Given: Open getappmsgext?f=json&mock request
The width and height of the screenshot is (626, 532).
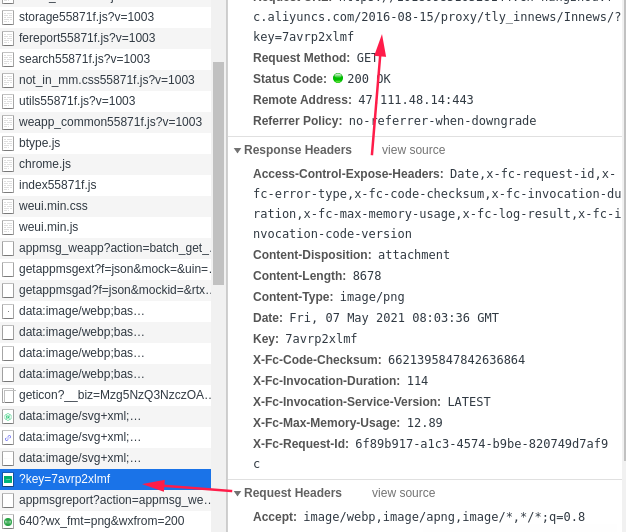Looking at the screenshot, I should coord(106,269).
